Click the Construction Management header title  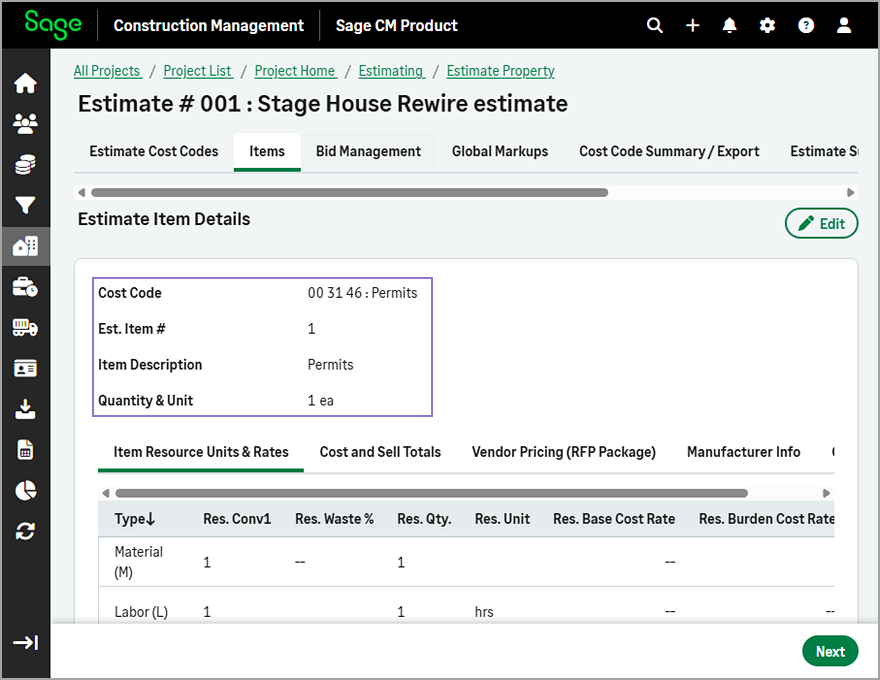pyautogui.click(x=209, y=26)
